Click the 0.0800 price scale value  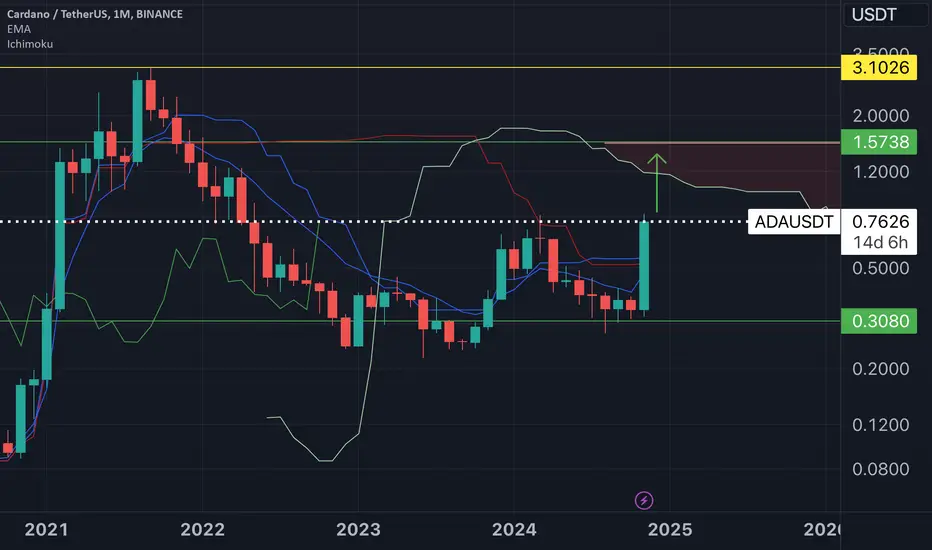tap(880, 469)
